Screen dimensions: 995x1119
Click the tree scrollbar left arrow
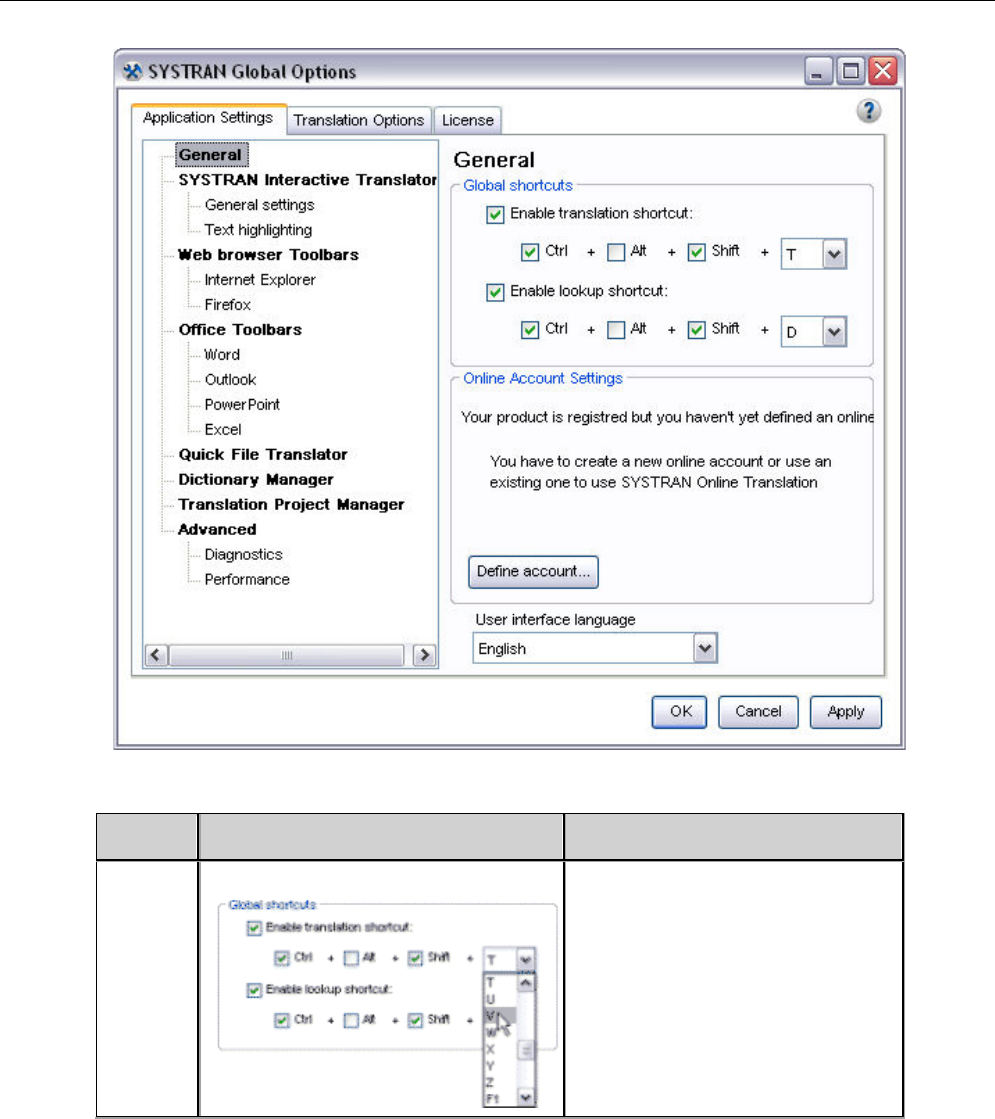click(x=156, y=655)
